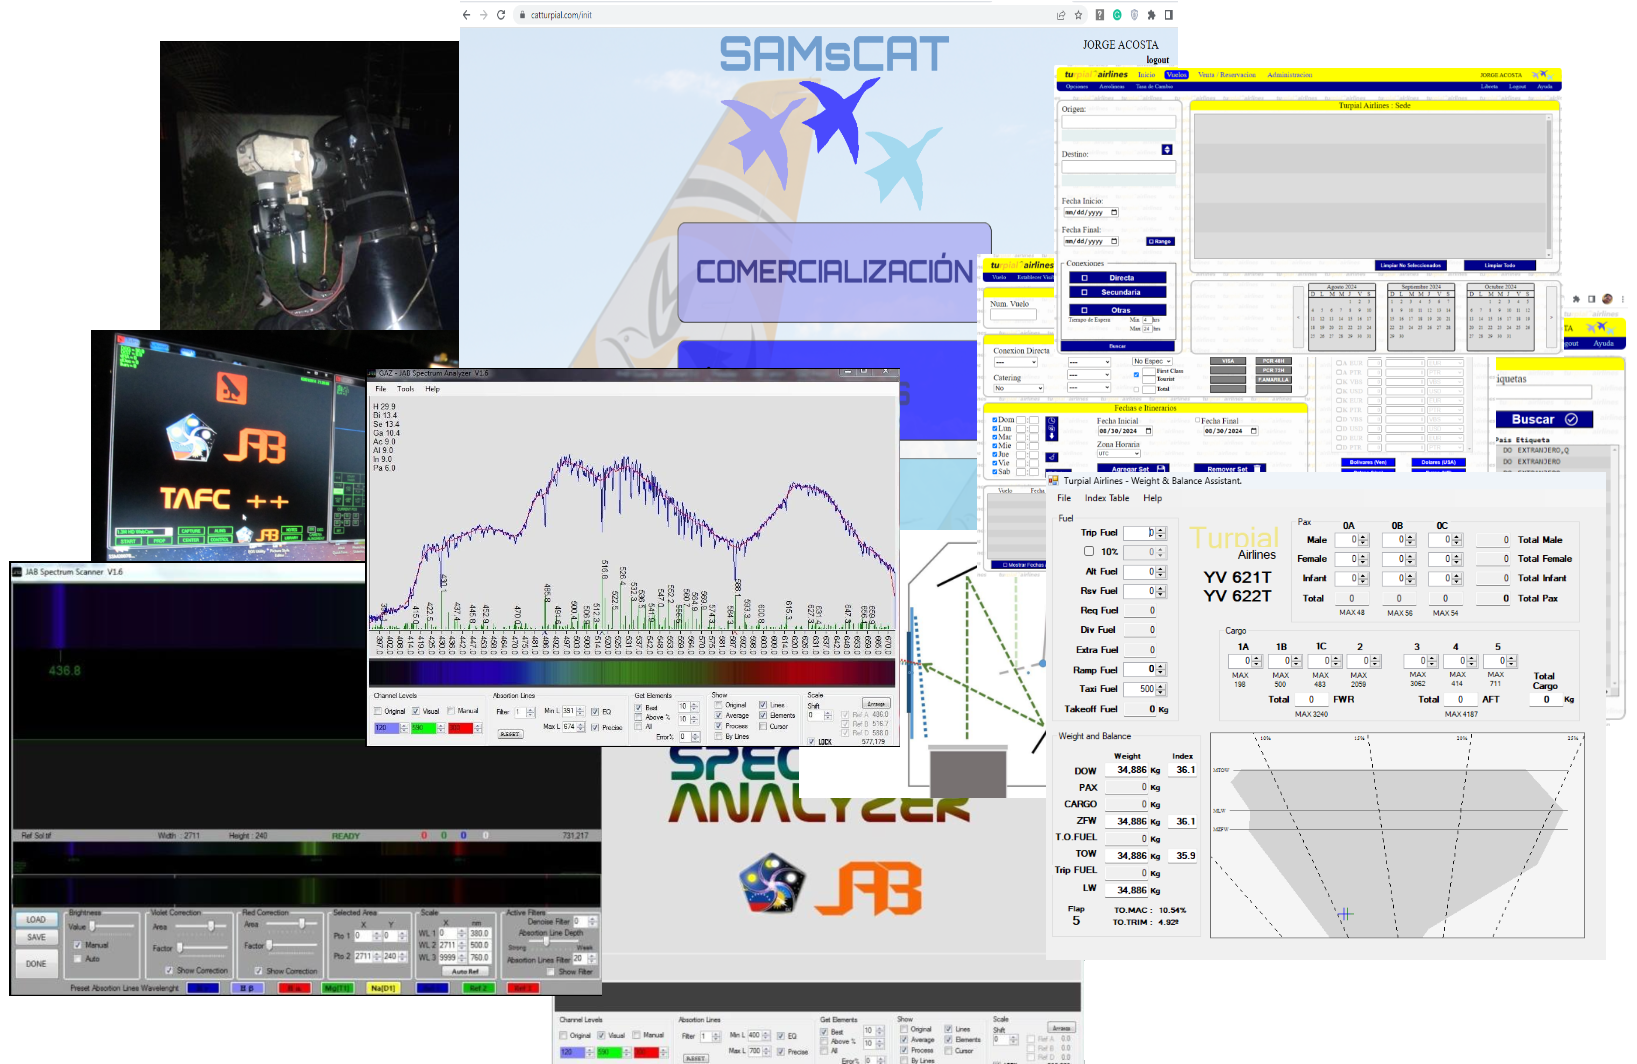Expand the No Espec class dropdown

click(1152, 362)
